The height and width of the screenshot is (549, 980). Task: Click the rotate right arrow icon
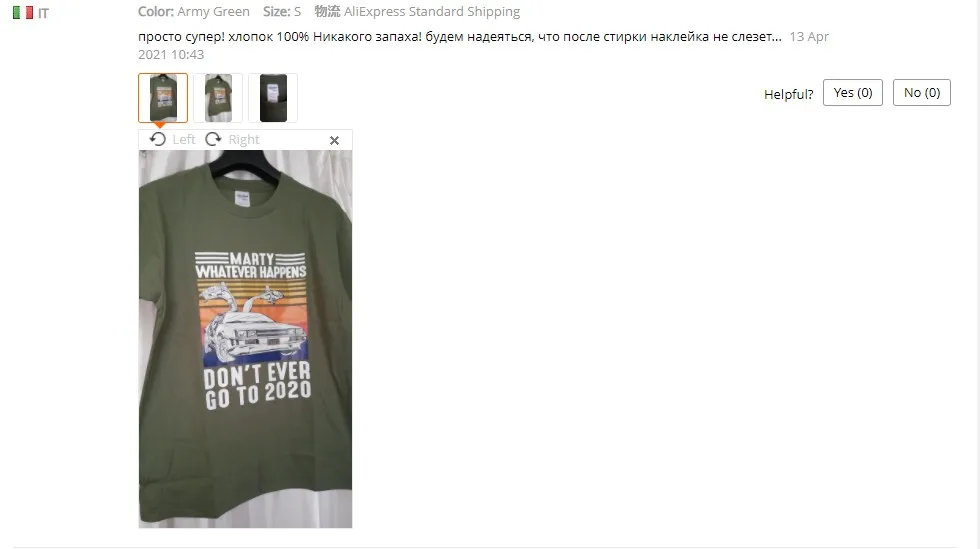point(213,139)
